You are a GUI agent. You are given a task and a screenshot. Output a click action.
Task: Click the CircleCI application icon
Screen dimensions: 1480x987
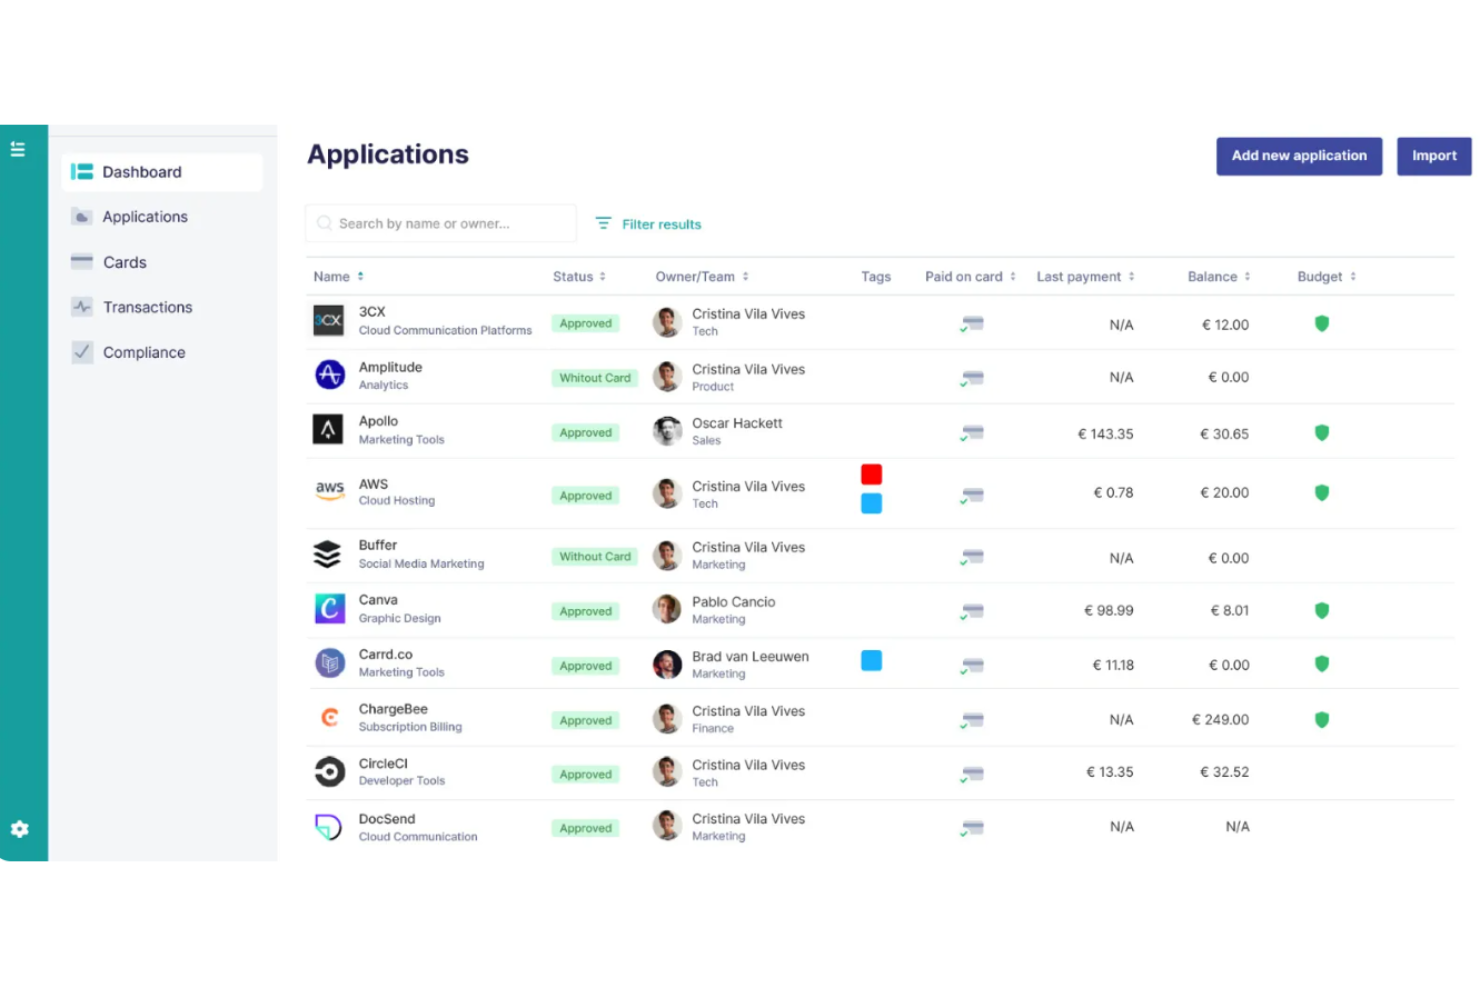pos(329,771)
